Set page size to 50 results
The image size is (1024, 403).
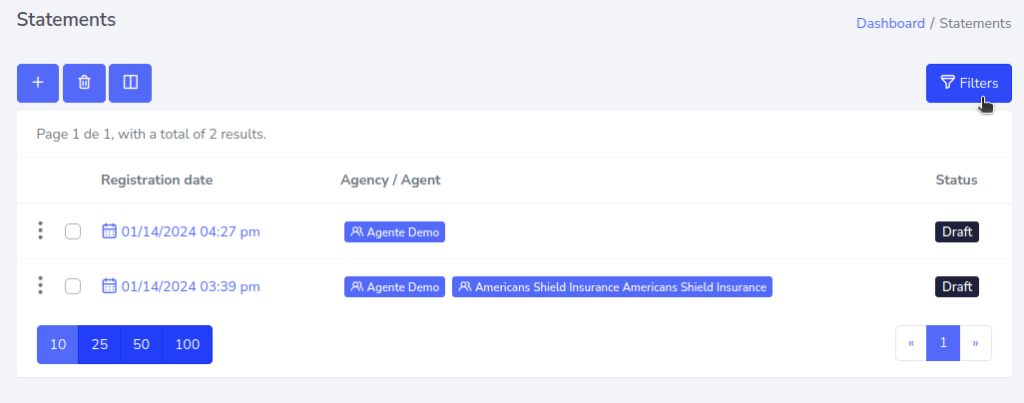[141, 344]
